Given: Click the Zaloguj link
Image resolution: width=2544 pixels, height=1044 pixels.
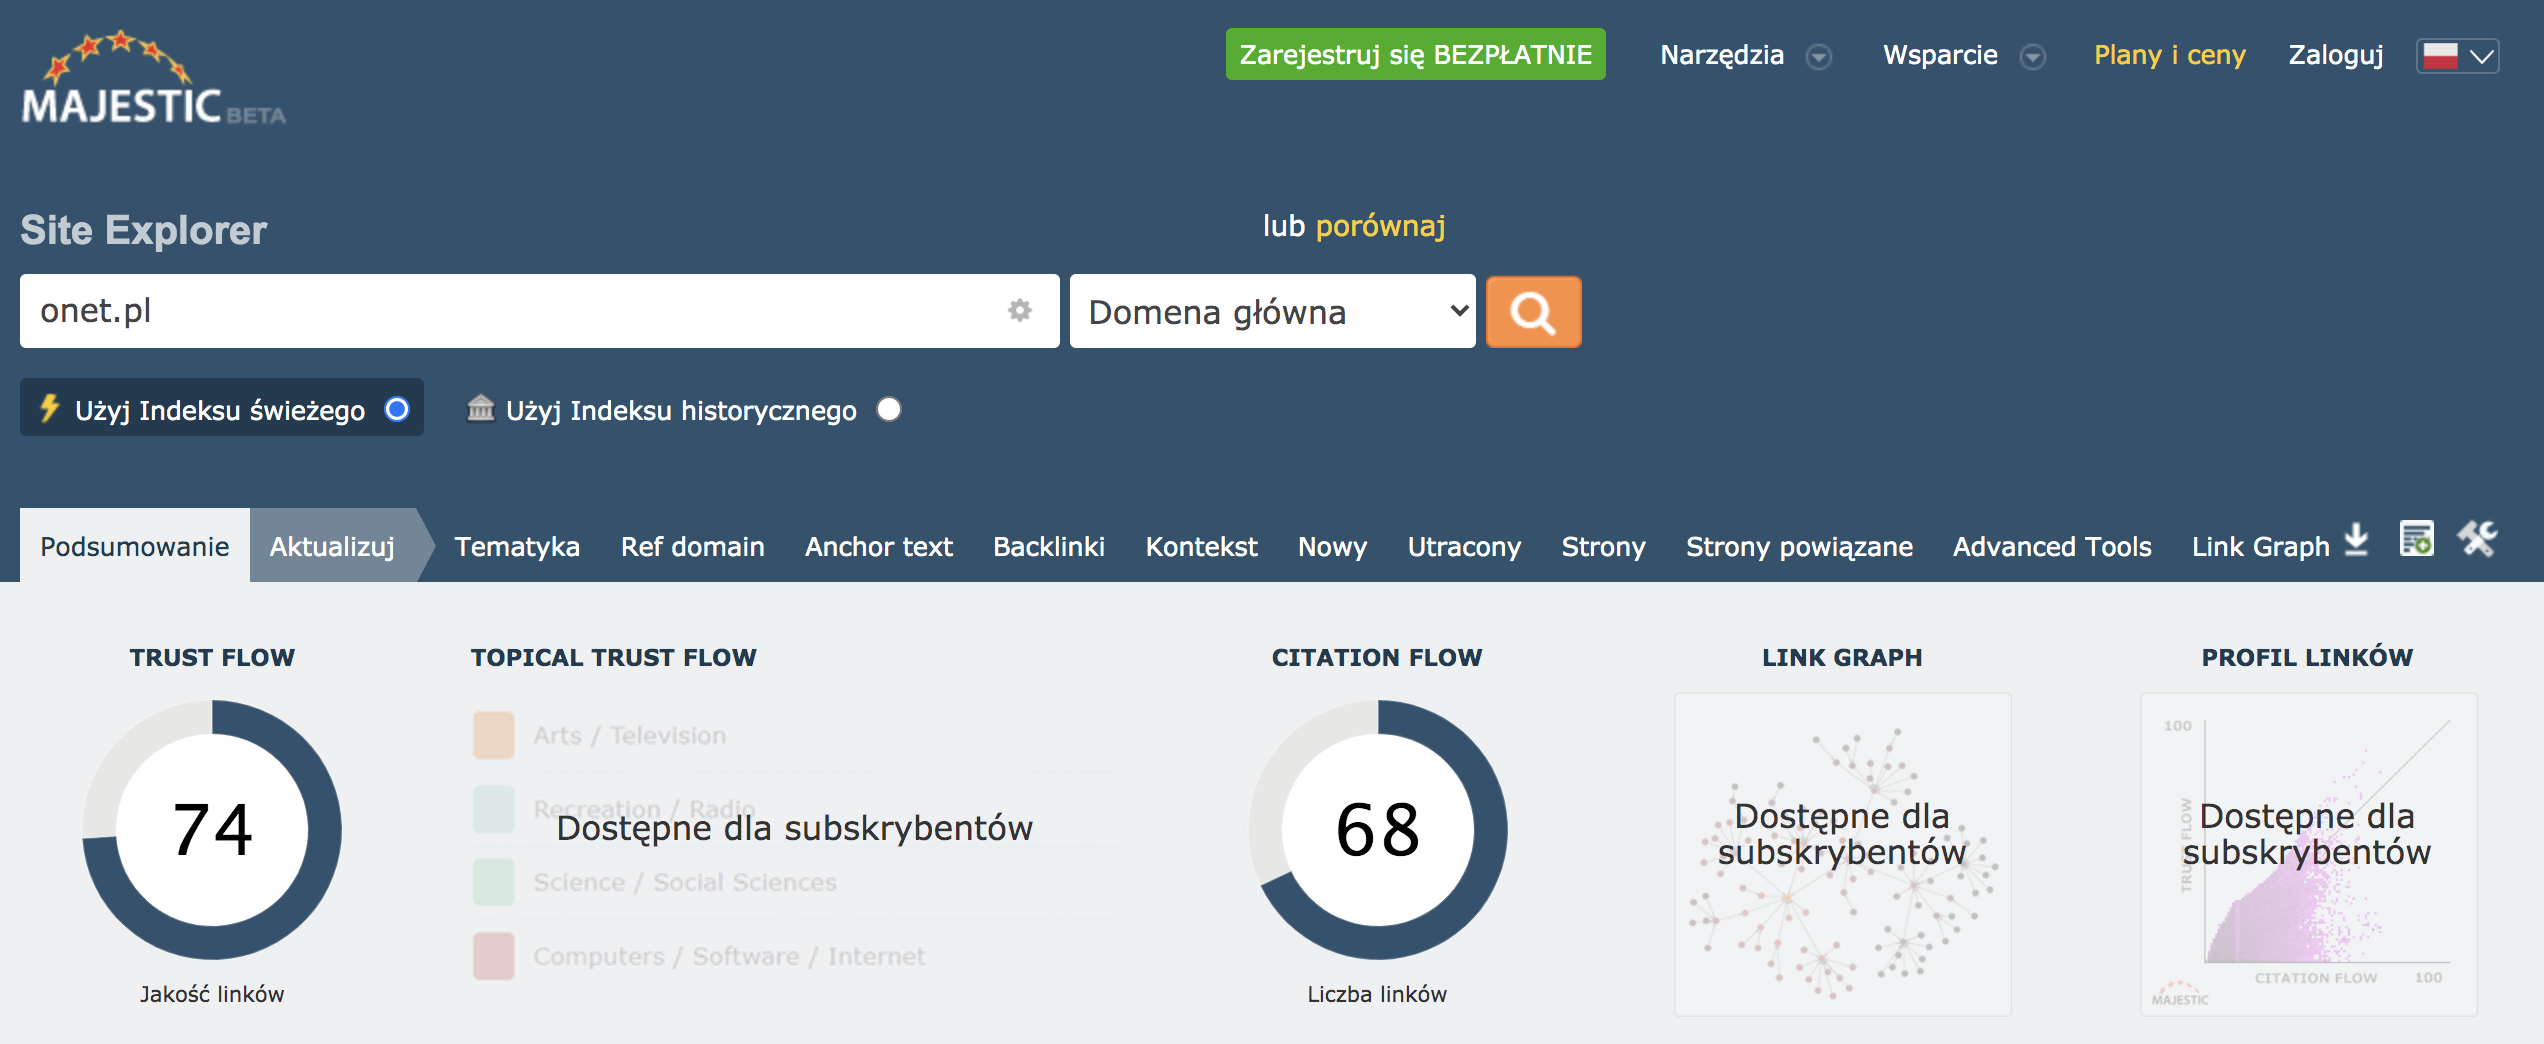Looking at the screenshot, I should coord(2335,55).
